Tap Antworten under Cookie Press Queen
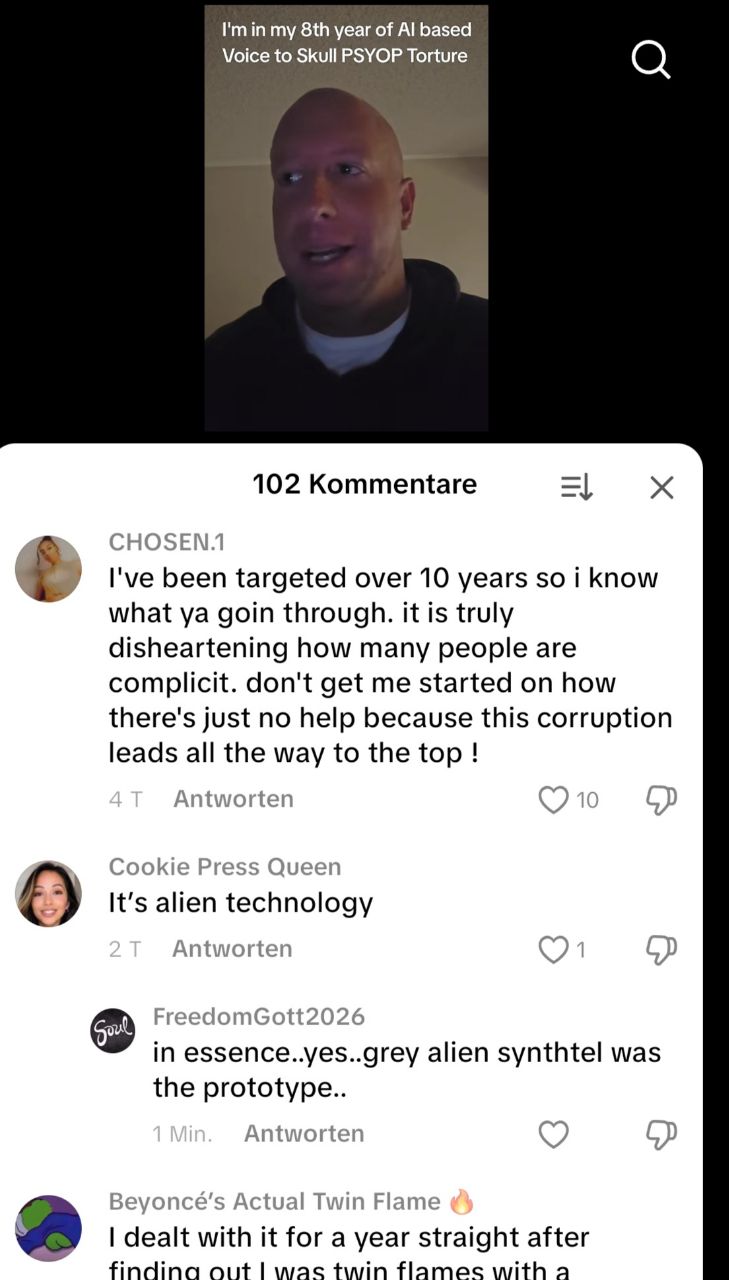The height and width of the screenshot is (1280, 729). pos(232,949)
